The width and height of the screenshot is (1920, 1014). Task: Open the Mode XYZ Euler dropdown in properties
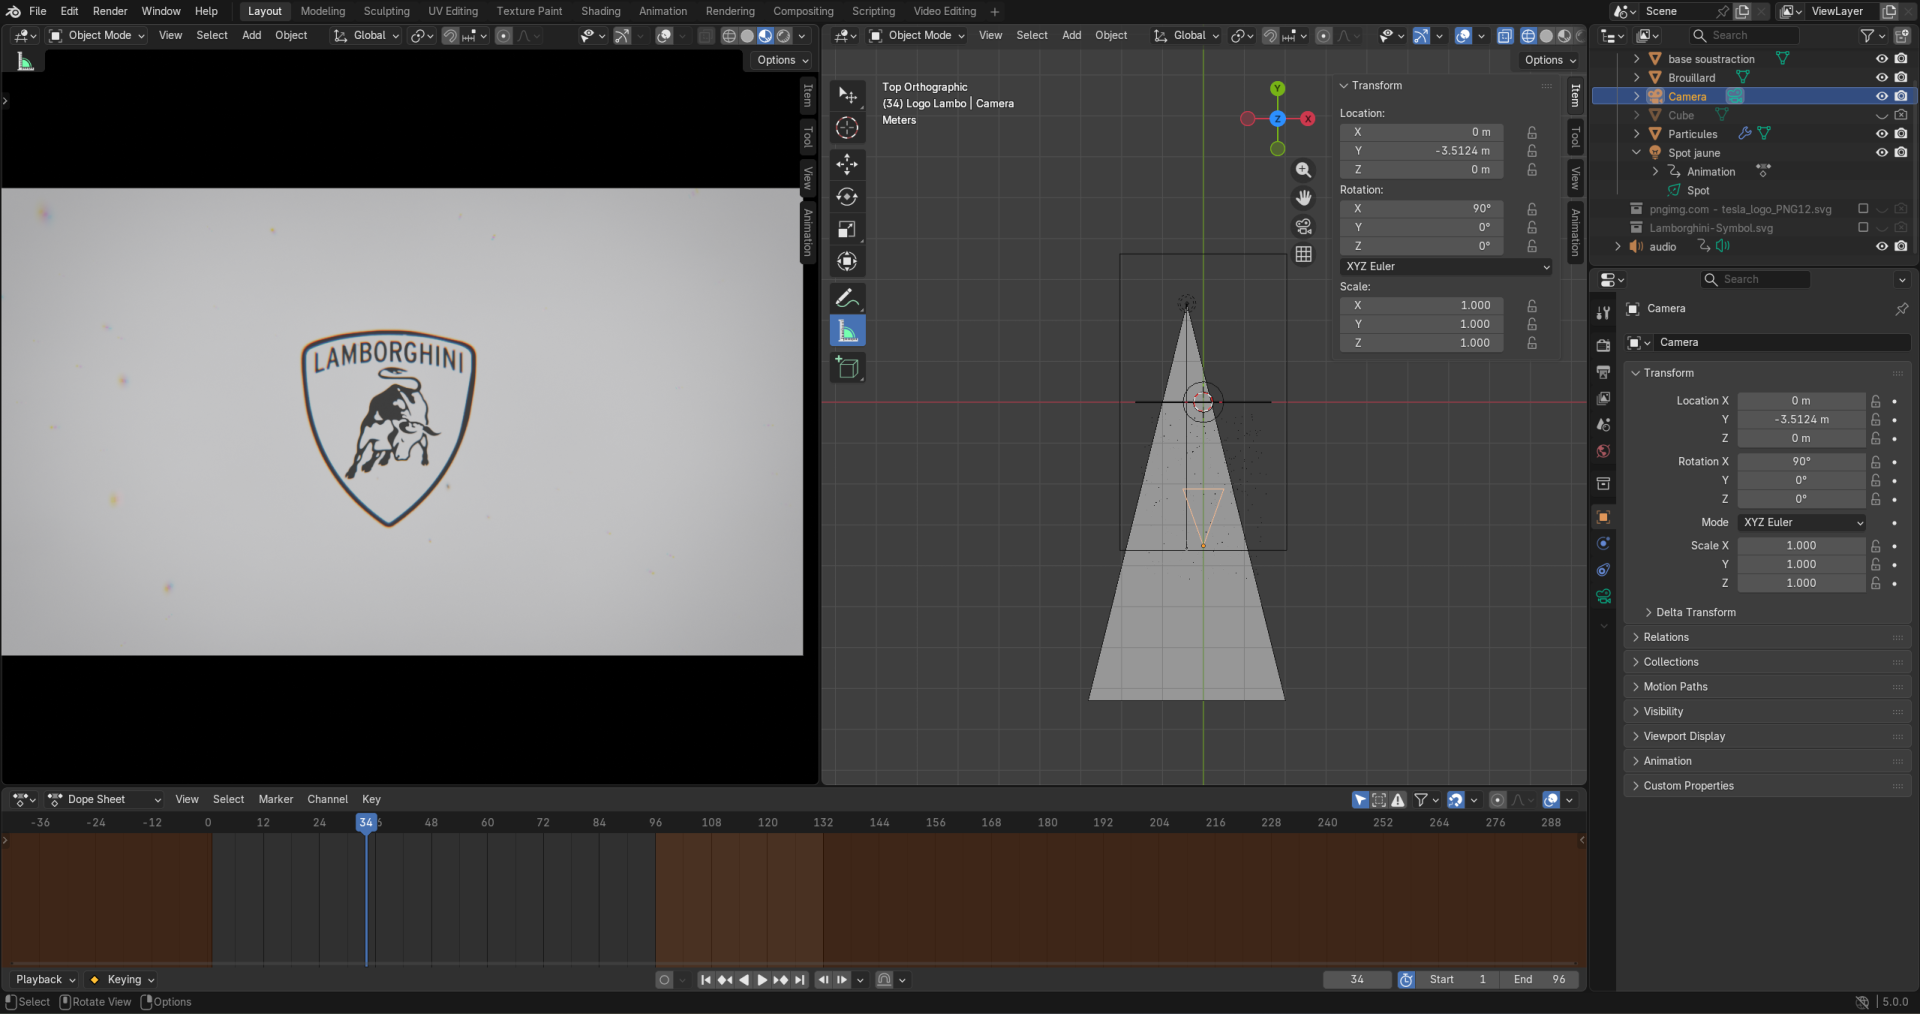pyautogui.click(x=1801, y=523)
